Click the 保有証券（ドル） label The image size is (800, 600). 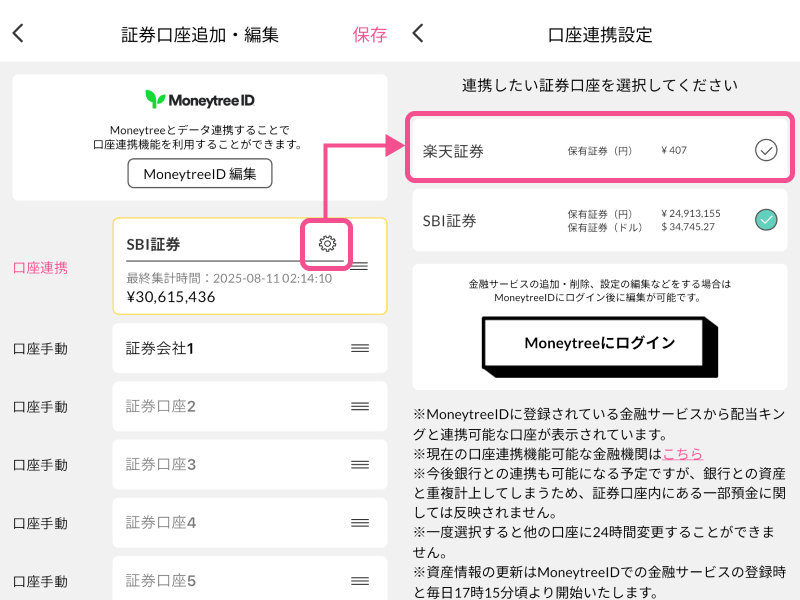[605, 227]
